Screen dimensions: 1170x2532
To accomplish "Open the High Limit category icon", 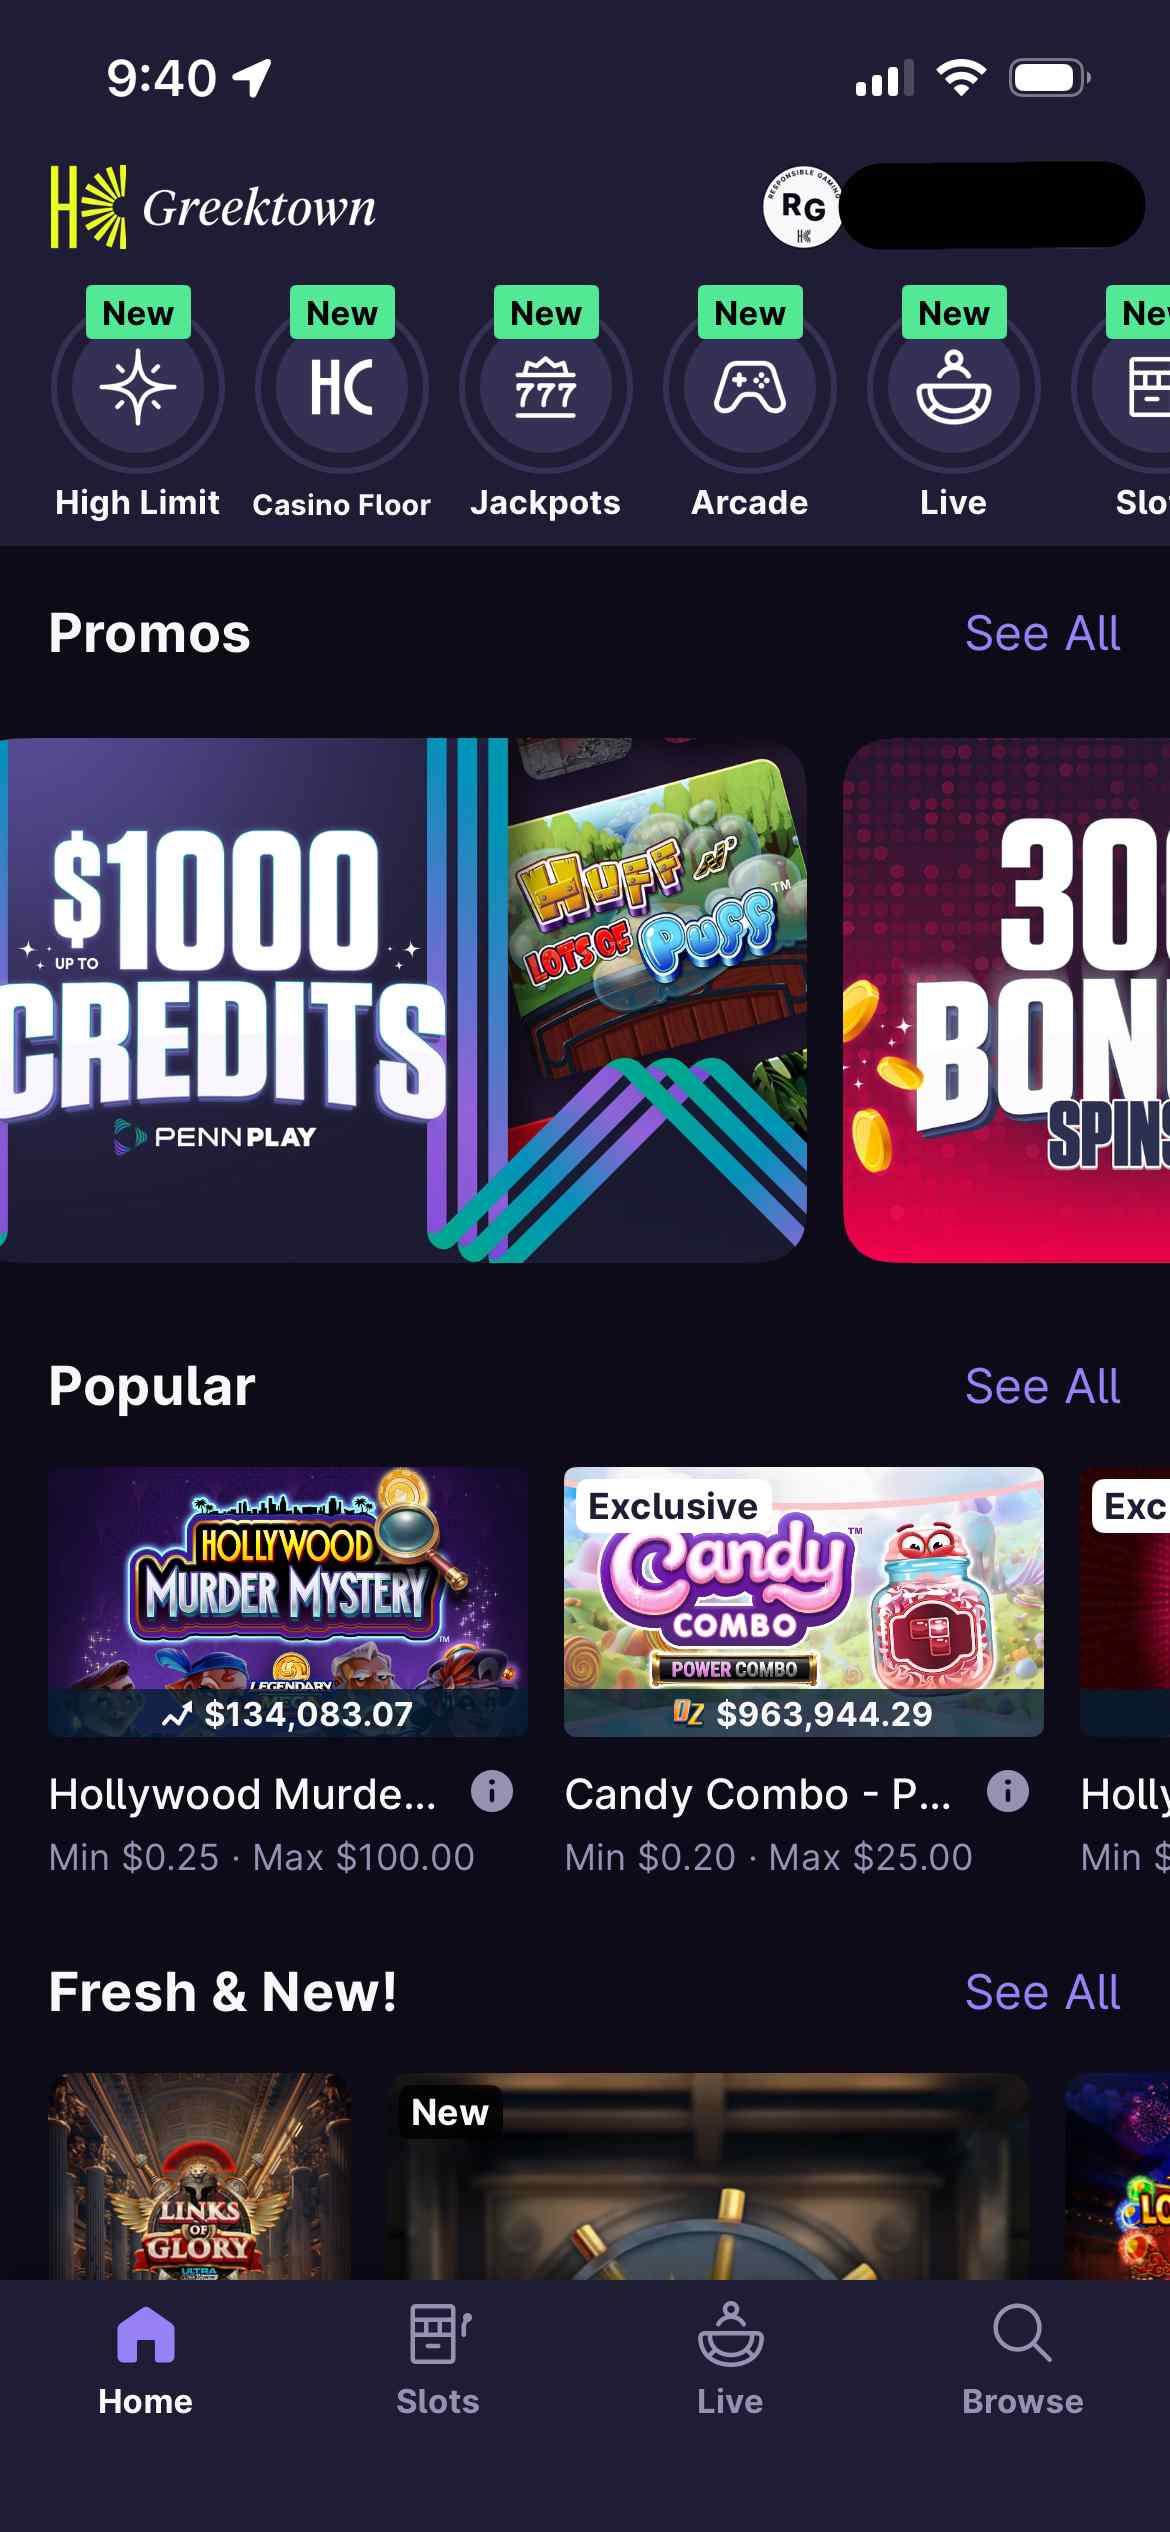I will click(138, 388).
